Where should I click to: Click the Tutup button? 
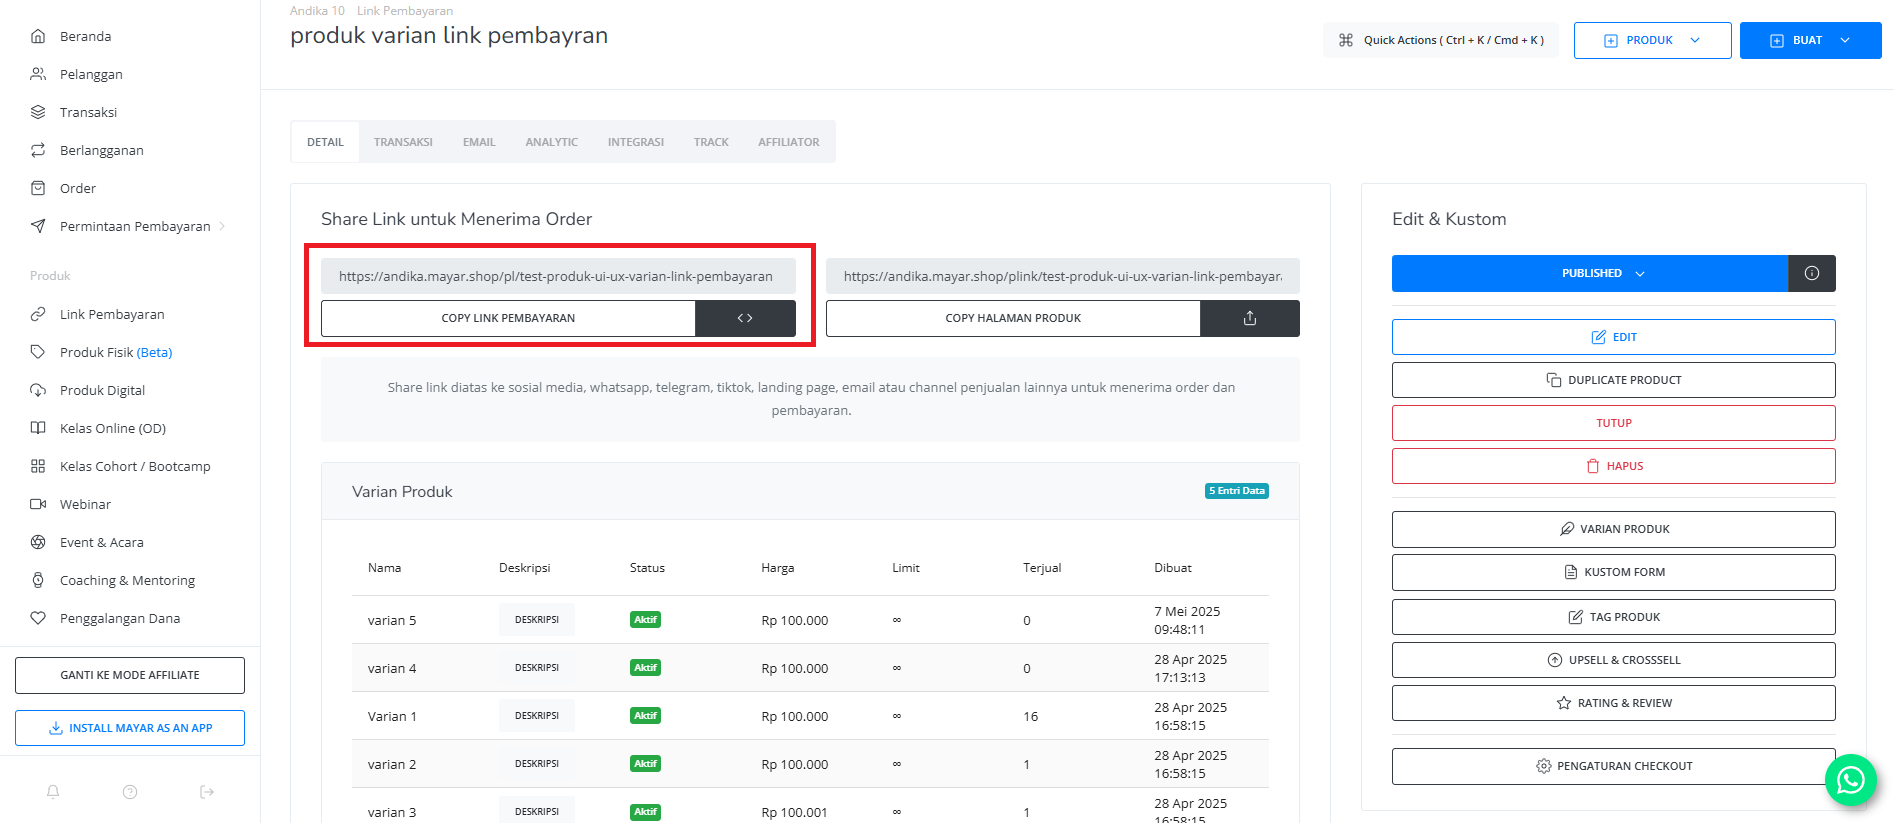coord(1614,423)
